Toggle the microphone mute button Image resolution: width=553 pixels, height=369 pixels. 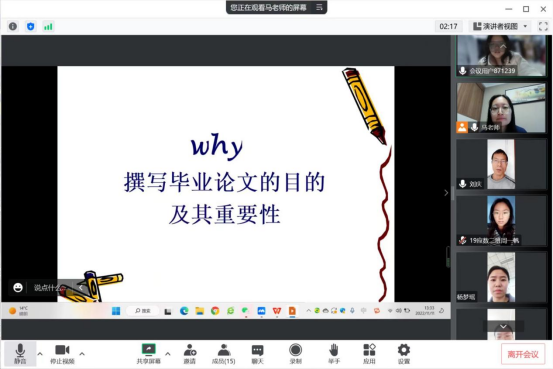tap(20, 354)
